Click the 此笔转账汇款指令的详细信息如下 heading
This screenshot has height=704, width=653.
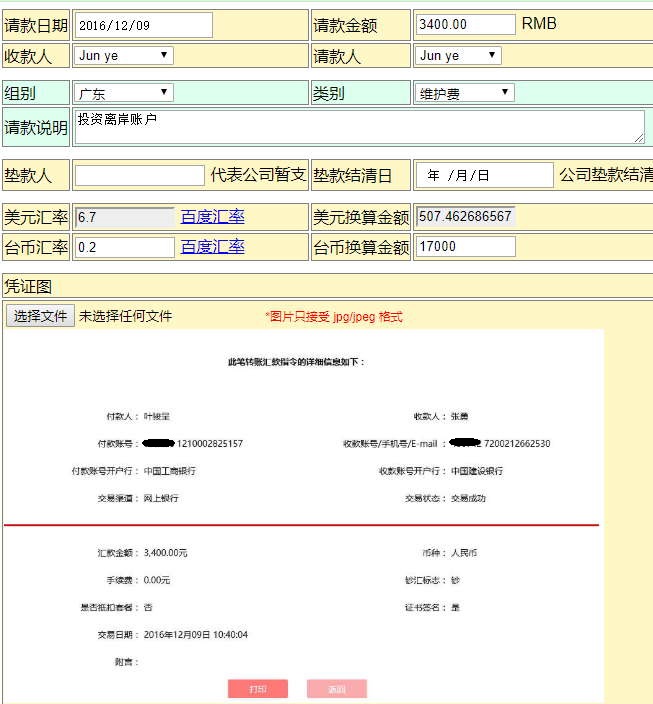pyautogui.click(x=296, y=362)
